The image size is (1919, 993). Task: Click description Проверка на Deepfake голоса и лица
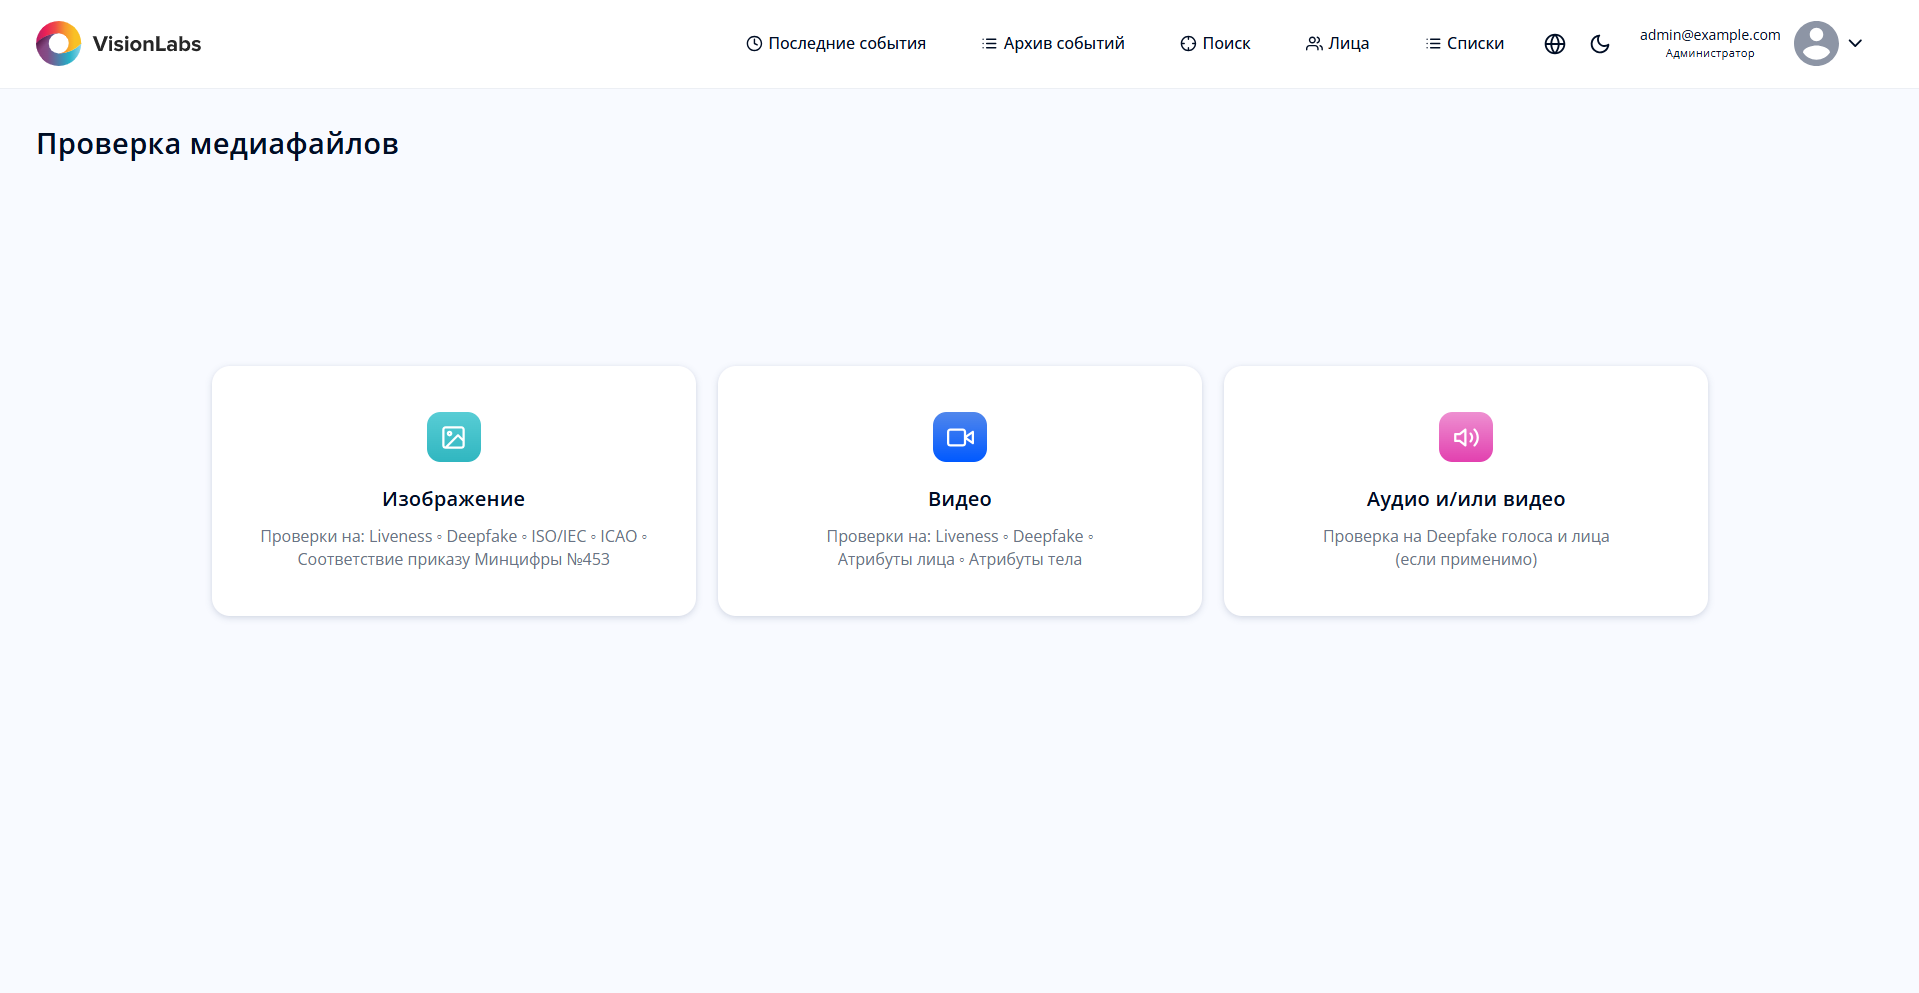[1466, 548]
